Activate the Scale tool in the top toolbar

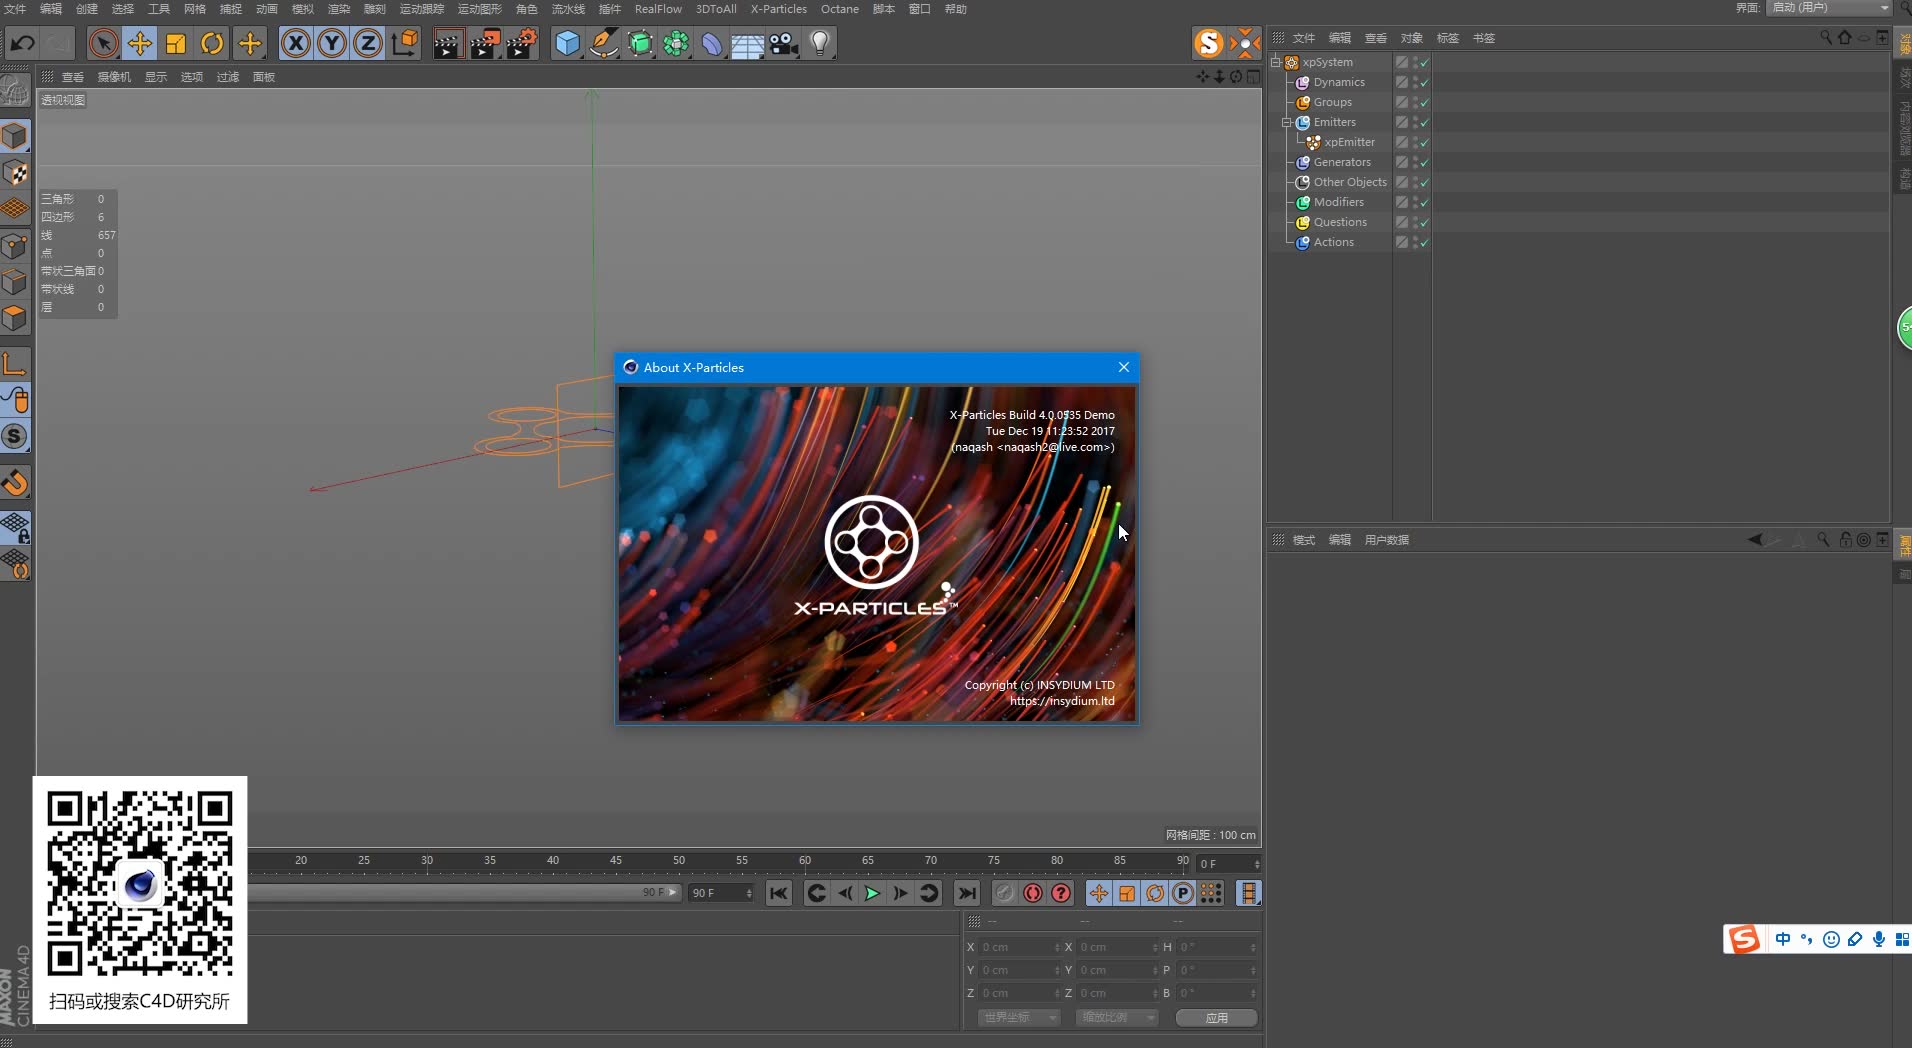pyautogui.click(x=176, y=43)
